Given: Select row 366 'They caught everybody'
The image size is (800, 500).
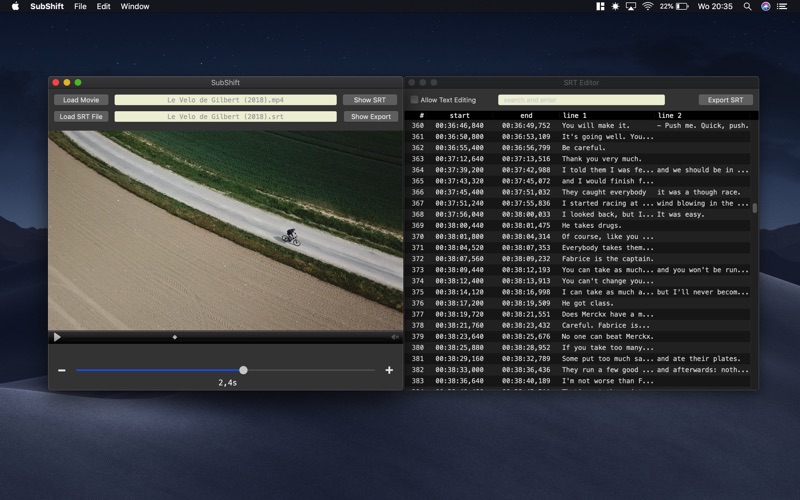Looking at the screenshot, I should [x=578, y=192].
